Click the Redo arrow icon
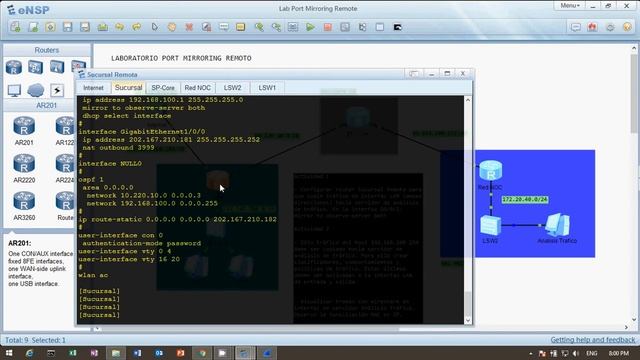 (136, 27)
